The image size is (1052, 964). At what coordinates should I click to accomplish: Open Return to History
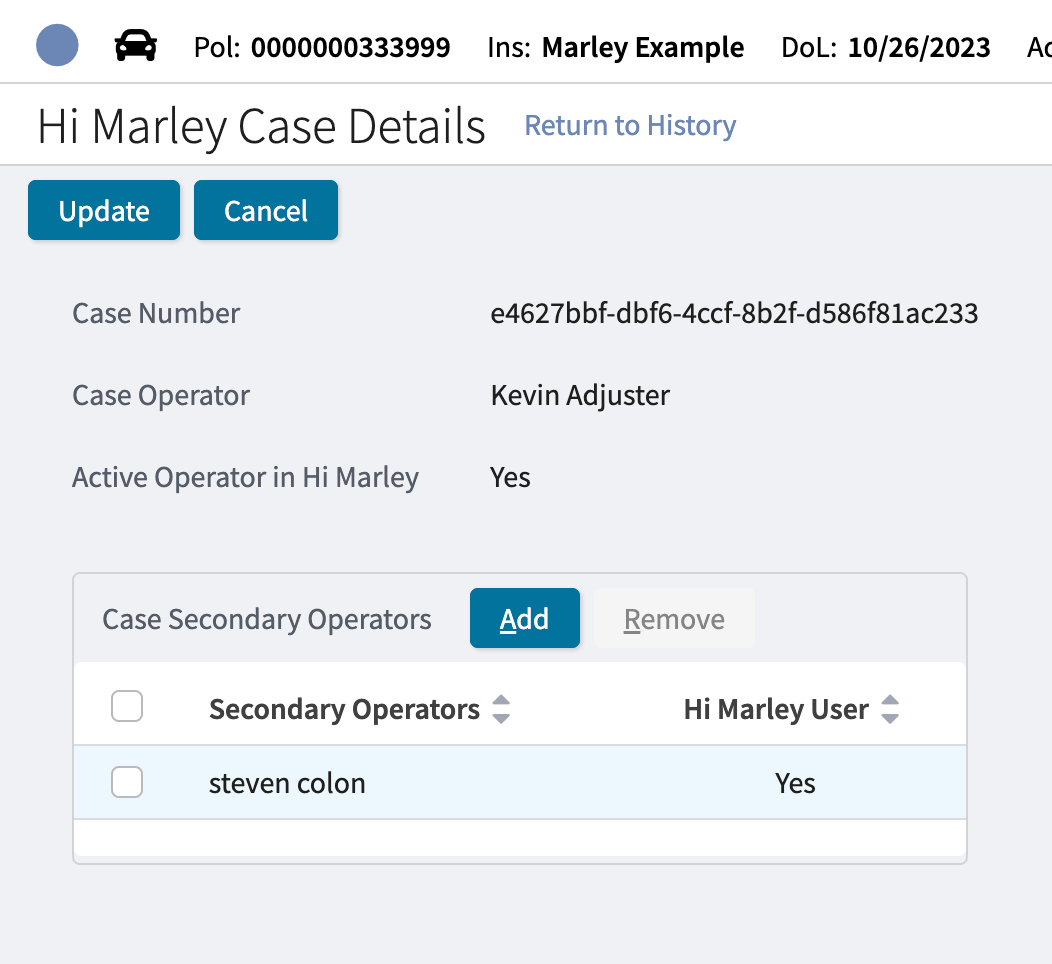[x=629, y=126]
